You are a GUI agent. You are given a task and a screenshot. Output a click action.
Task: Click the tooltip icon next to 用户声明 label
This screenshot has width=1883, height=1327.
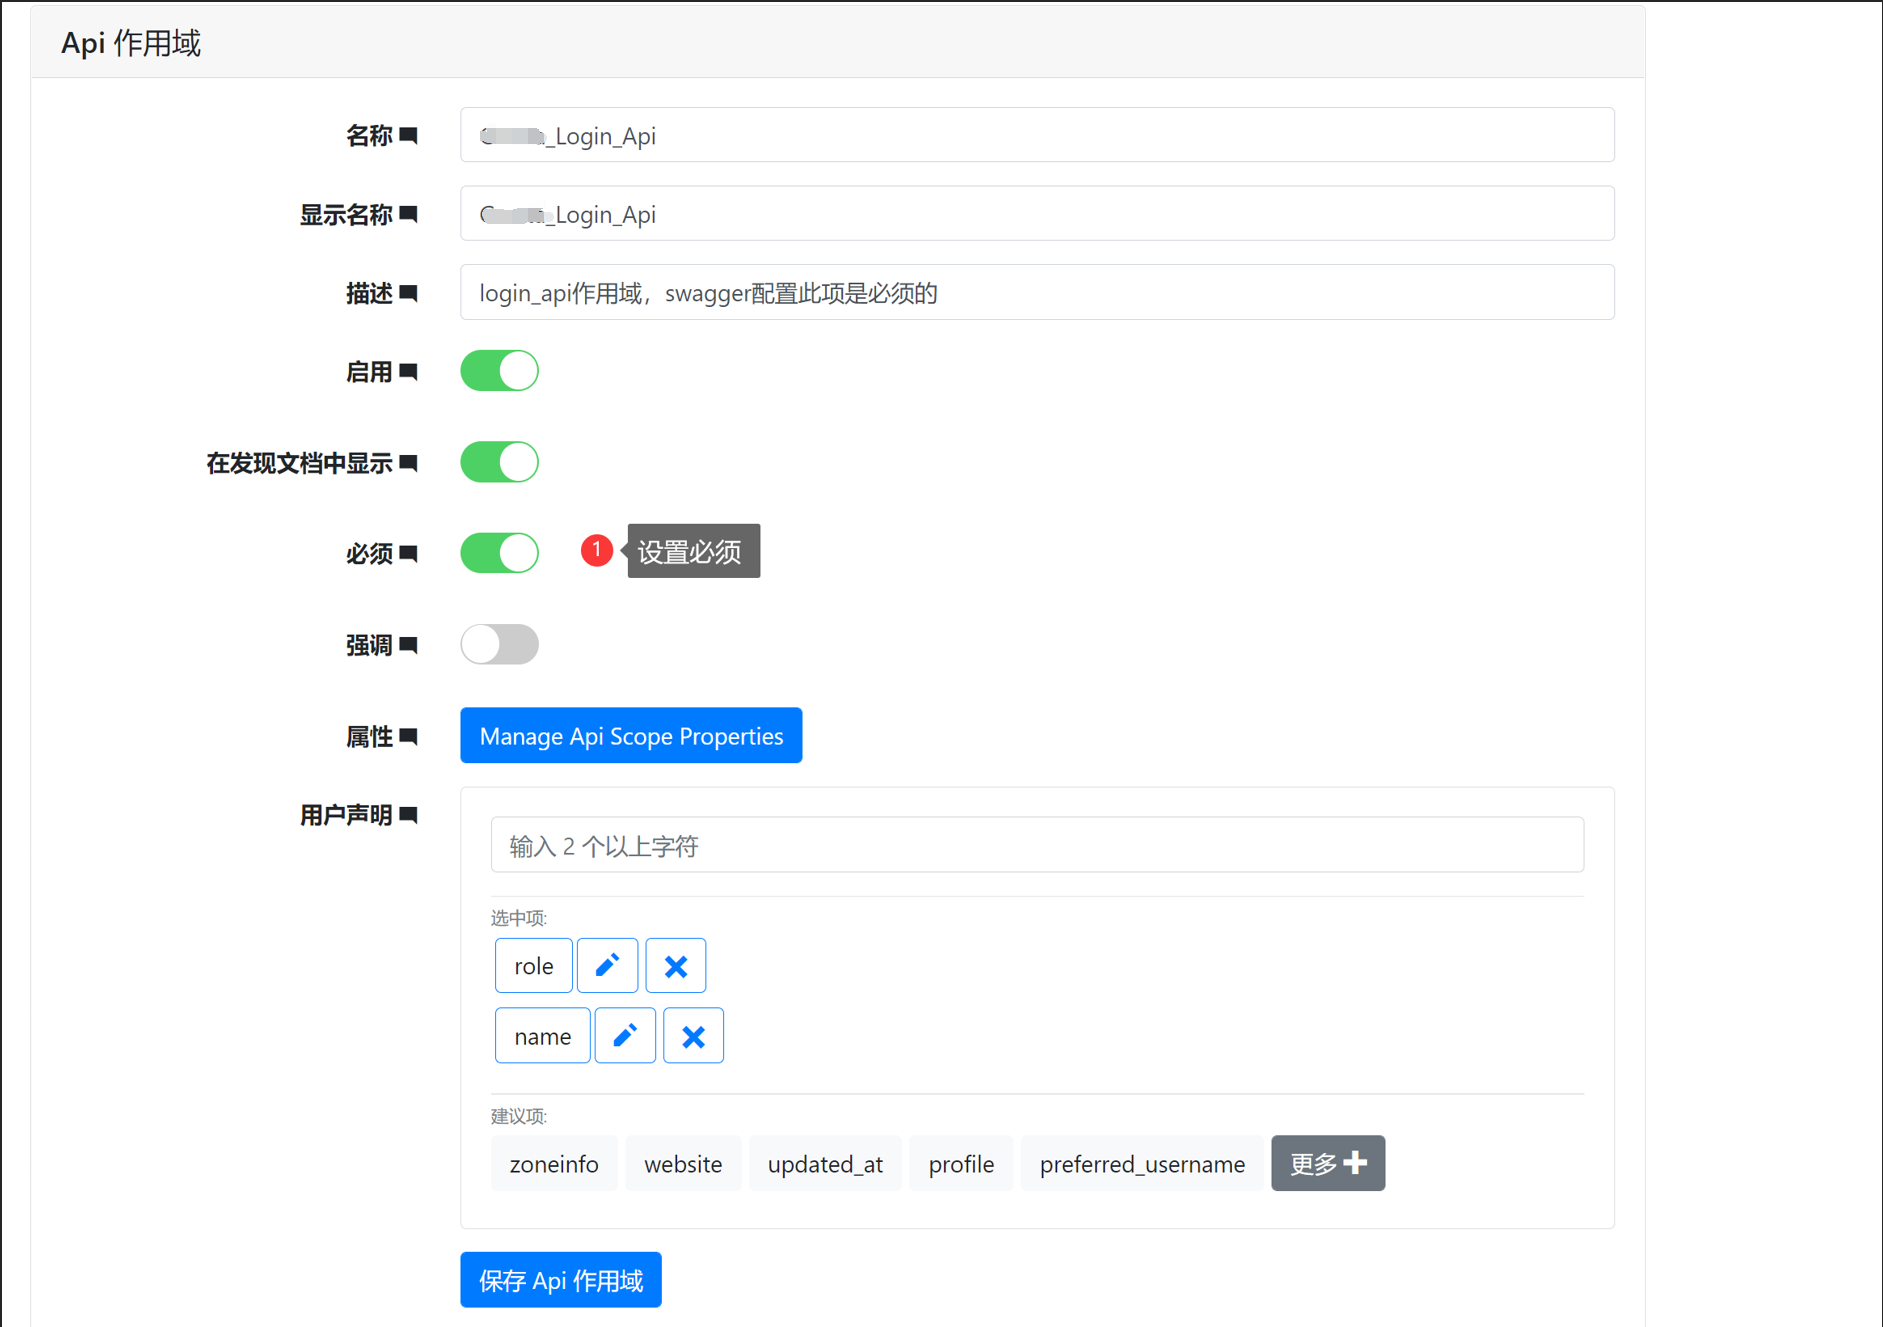click(x=409, y=814)
